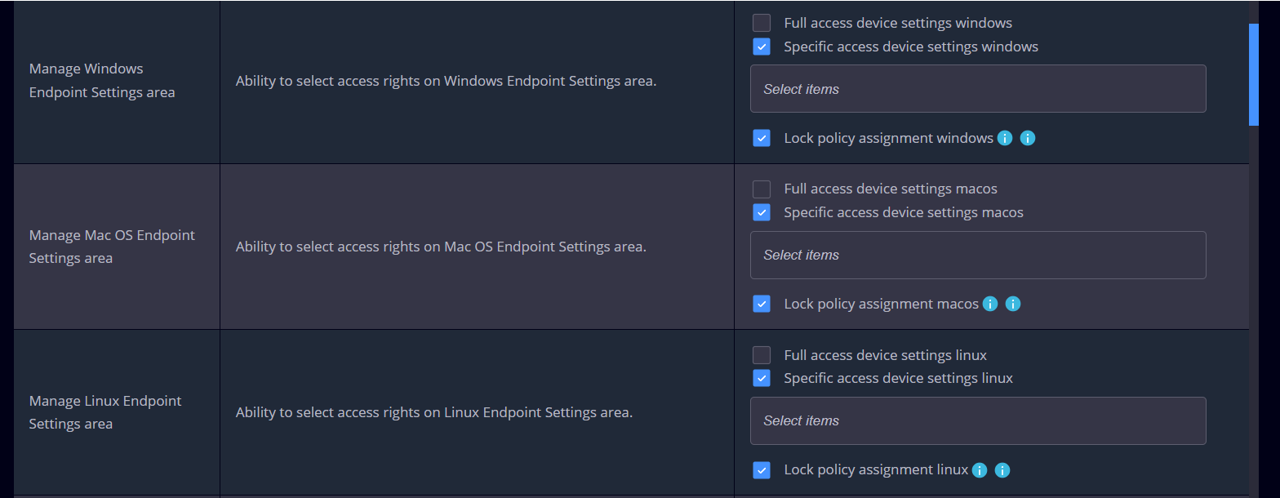
Task: Click 'Full access device settings macos' label
Action: point(891,189)
